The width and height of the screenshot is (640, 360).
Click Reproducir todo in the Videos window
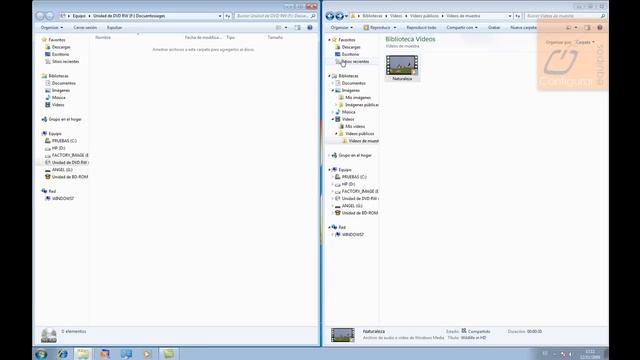click(x=421, y=28)
